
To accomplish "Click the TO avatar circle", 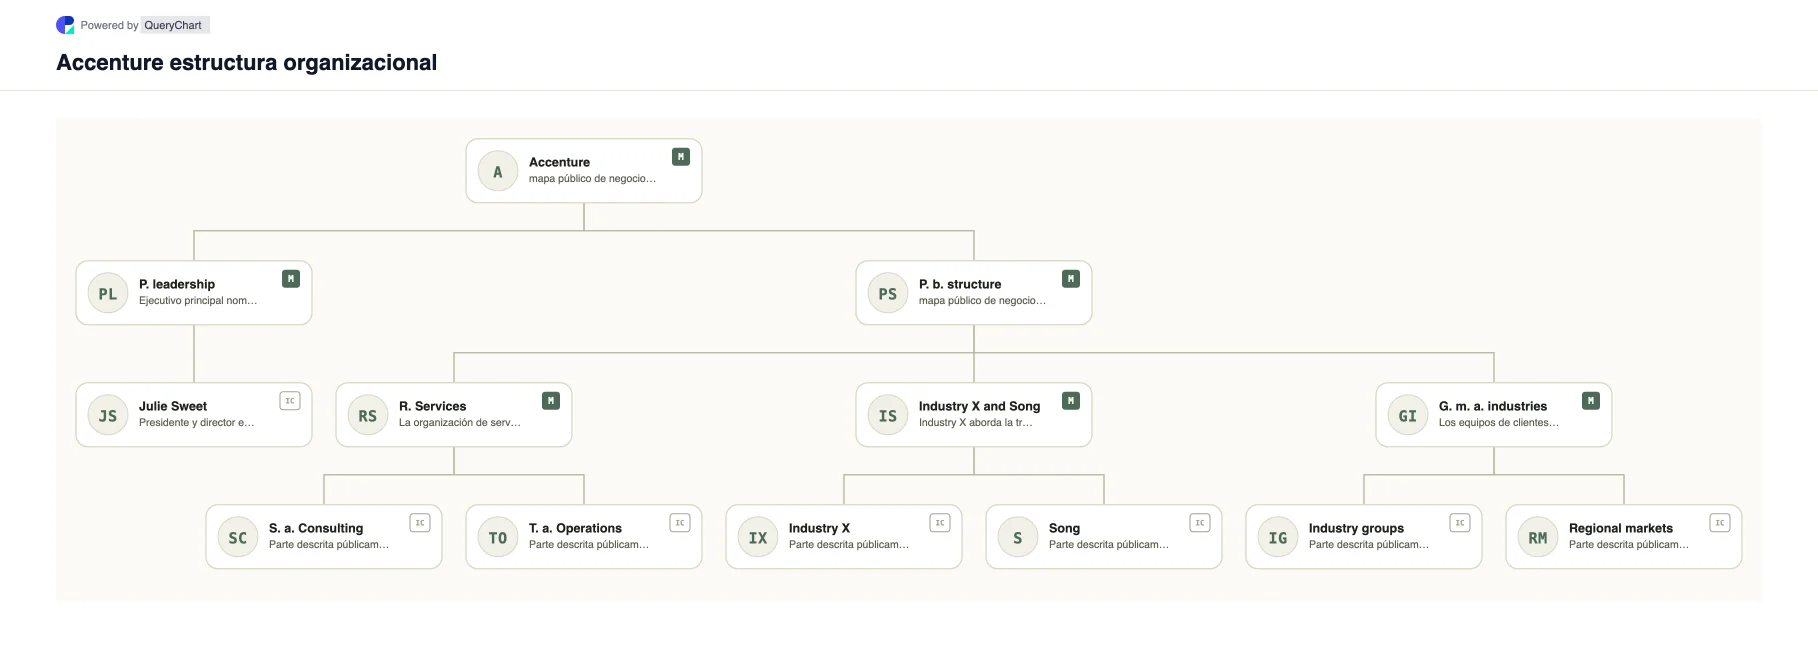I will (x=498, y=537).
